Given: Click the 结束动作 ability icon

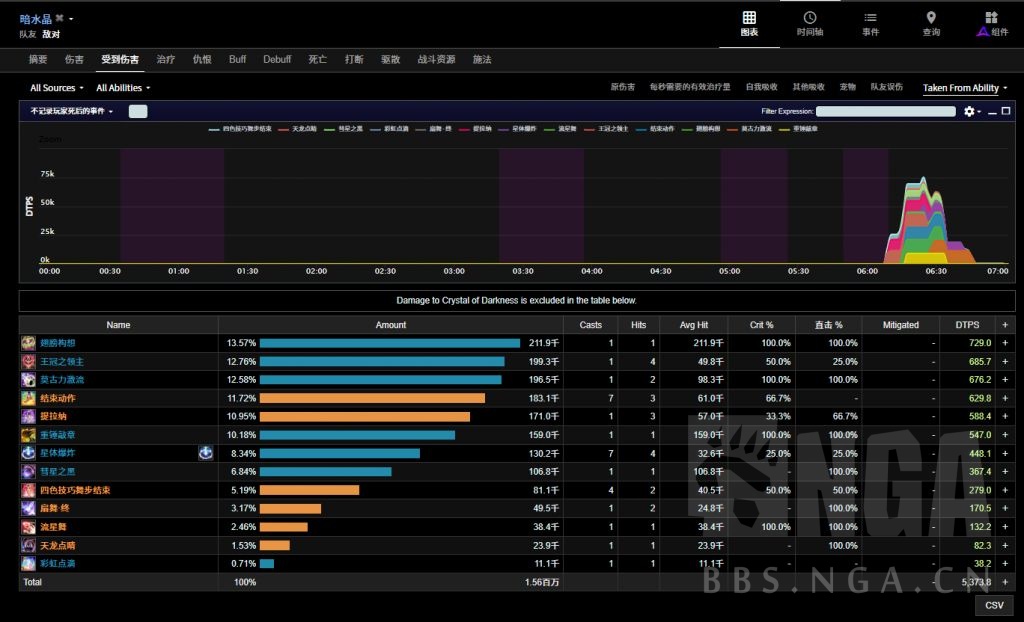Looking at the screenshot, I should click(x=28, y=398).
